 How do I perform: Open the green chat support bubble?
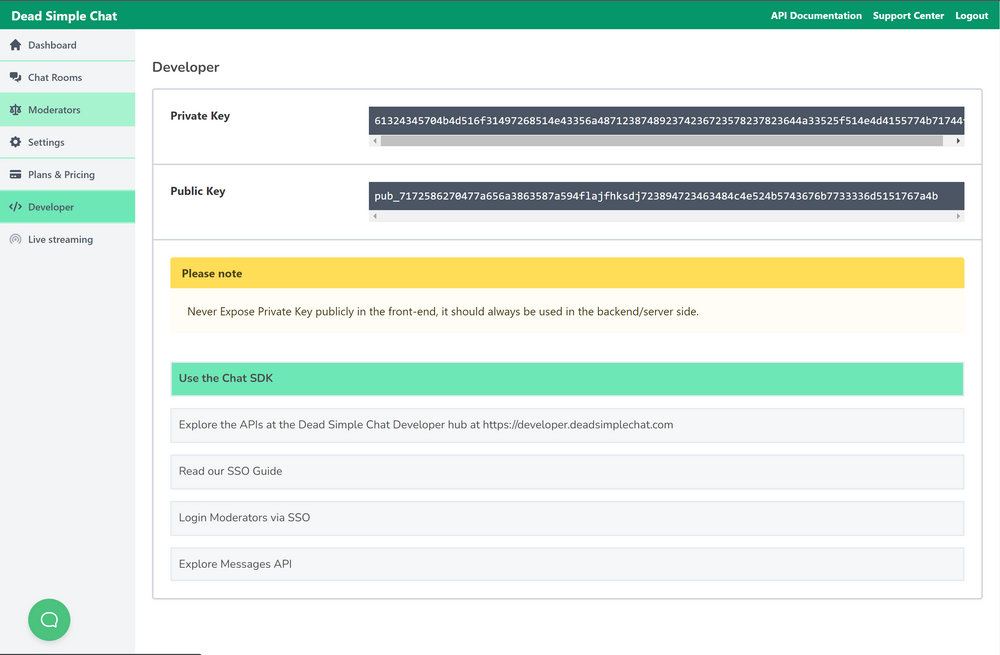[x=49, y=620]
